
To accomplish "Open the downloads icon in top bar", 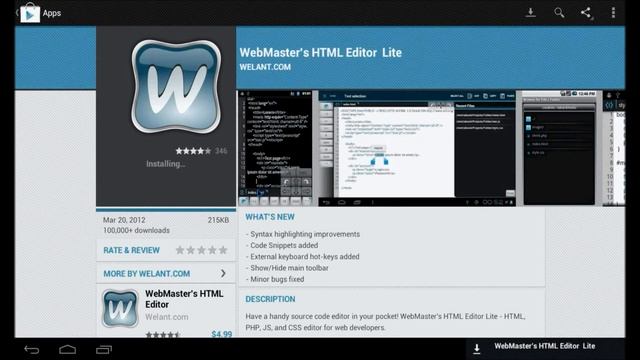I will tap(530, 13).
